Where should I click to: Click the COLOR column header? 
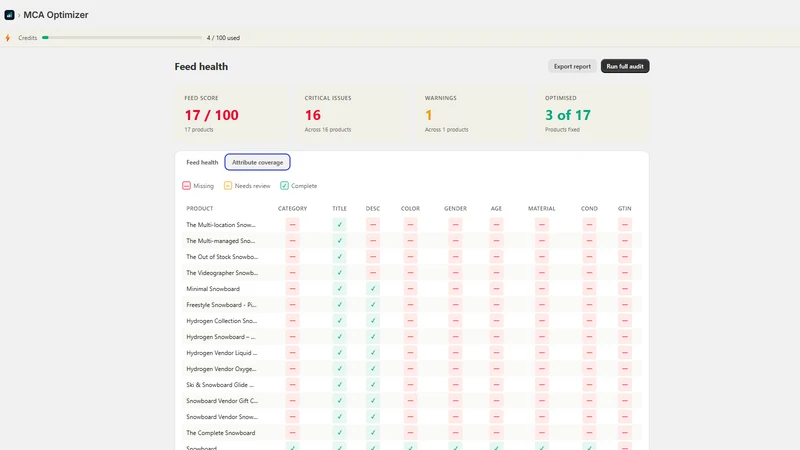[x=410, y=209]
